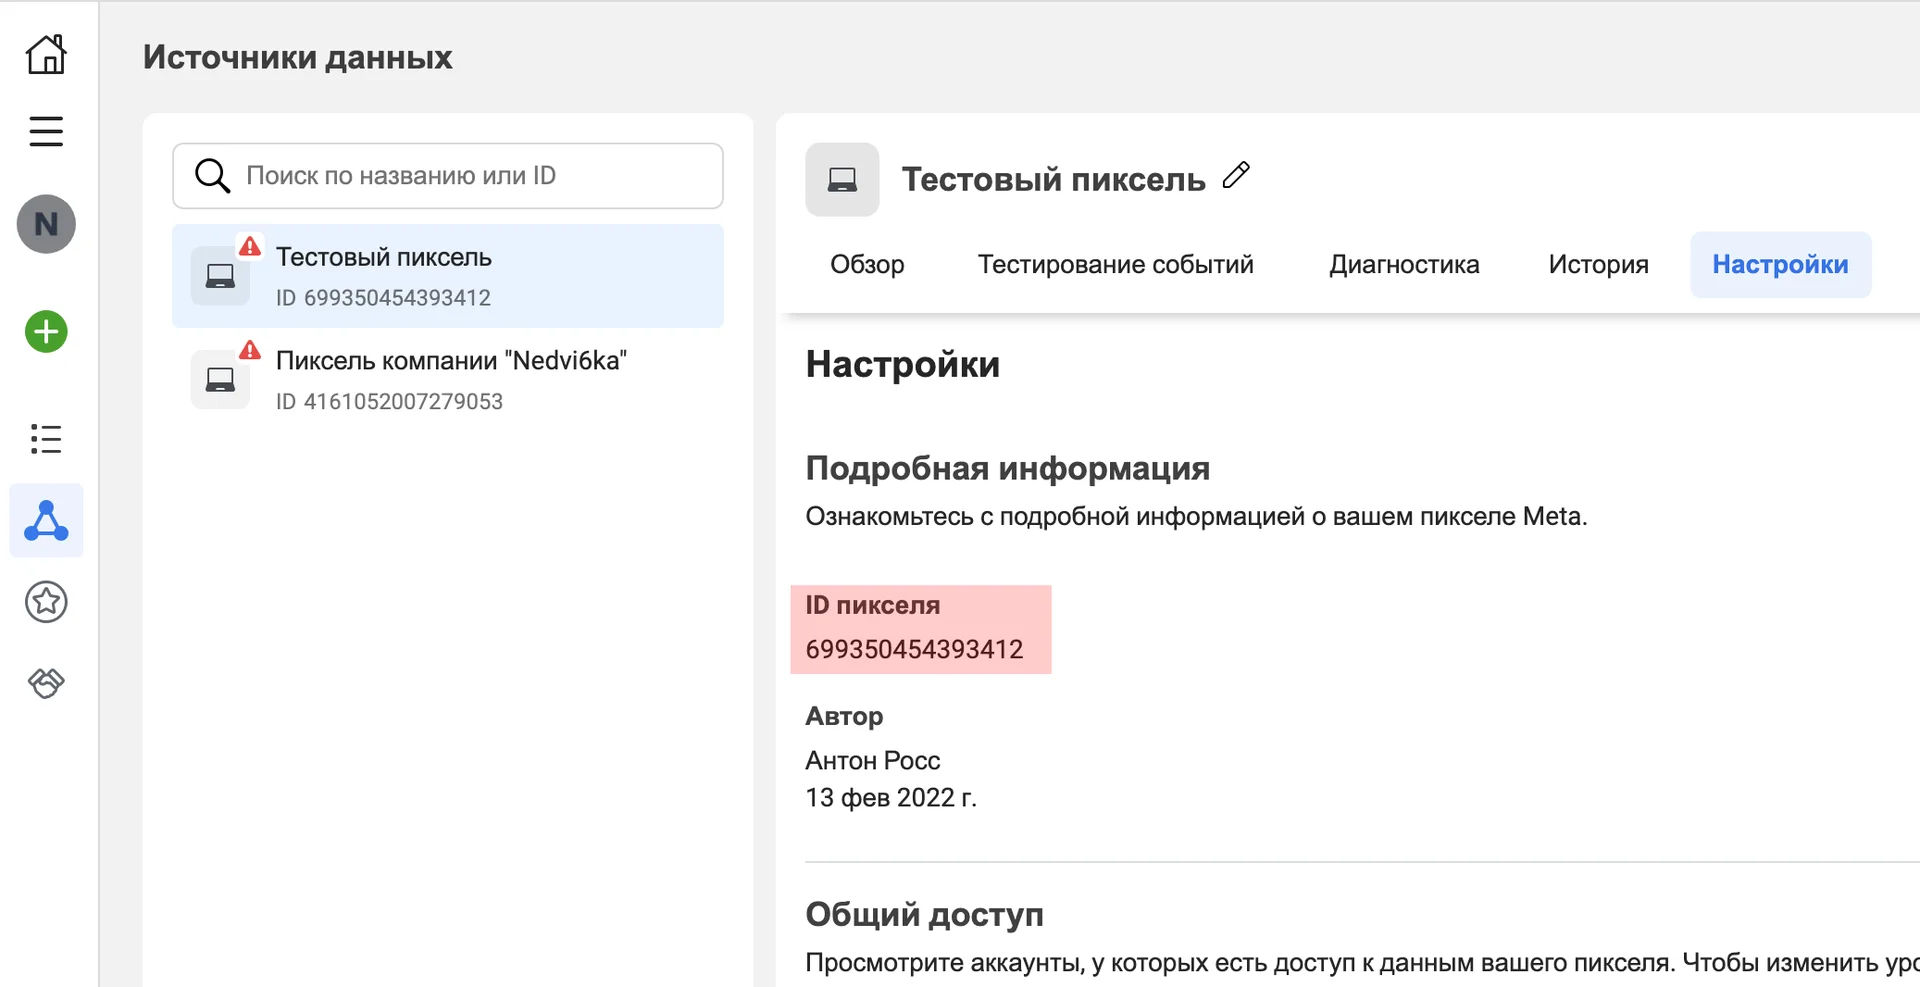1920x987 pixels.
Task: Click the Общий доступ heading
Action: point(925,914)
